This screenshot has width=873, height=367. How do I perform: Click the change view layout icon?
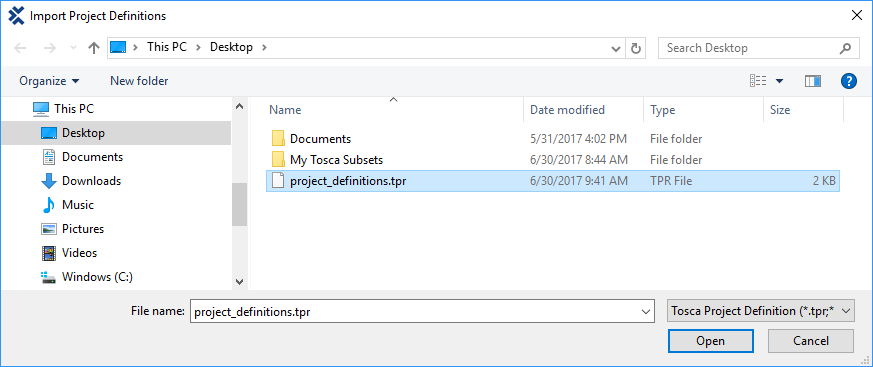758,81
